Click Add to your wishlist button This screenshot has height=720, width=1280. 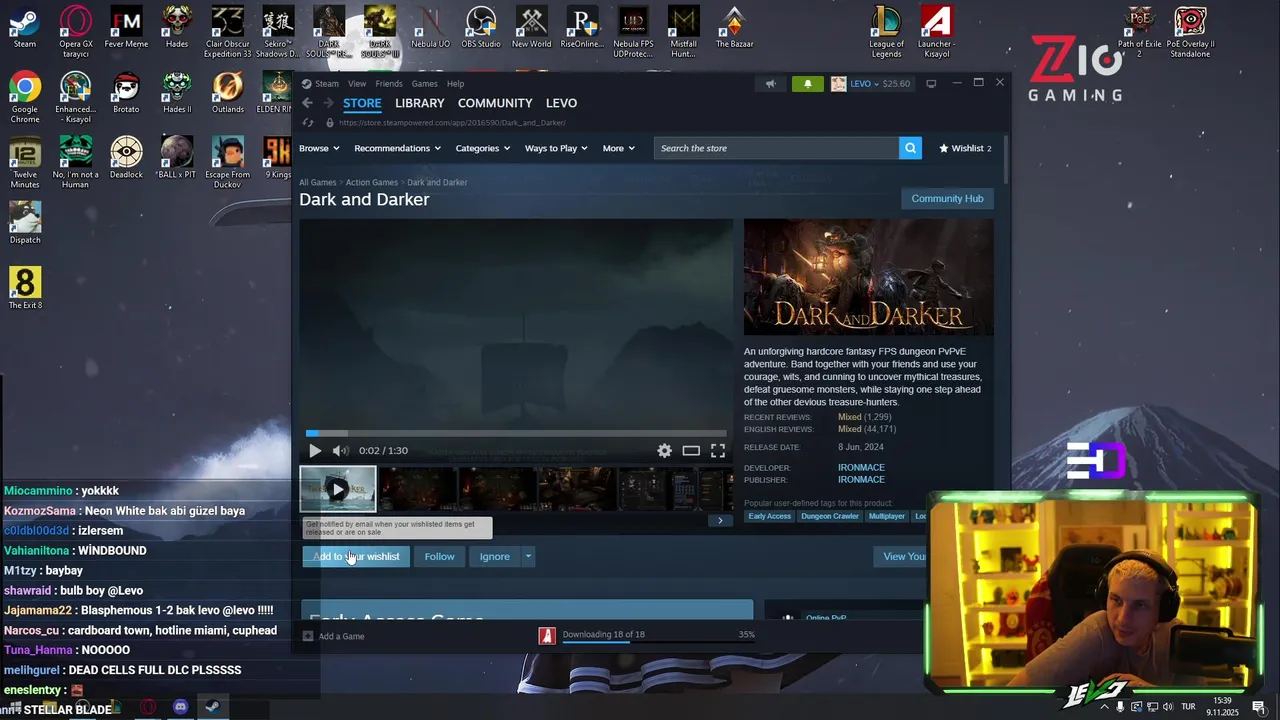(x=356, y=557)
